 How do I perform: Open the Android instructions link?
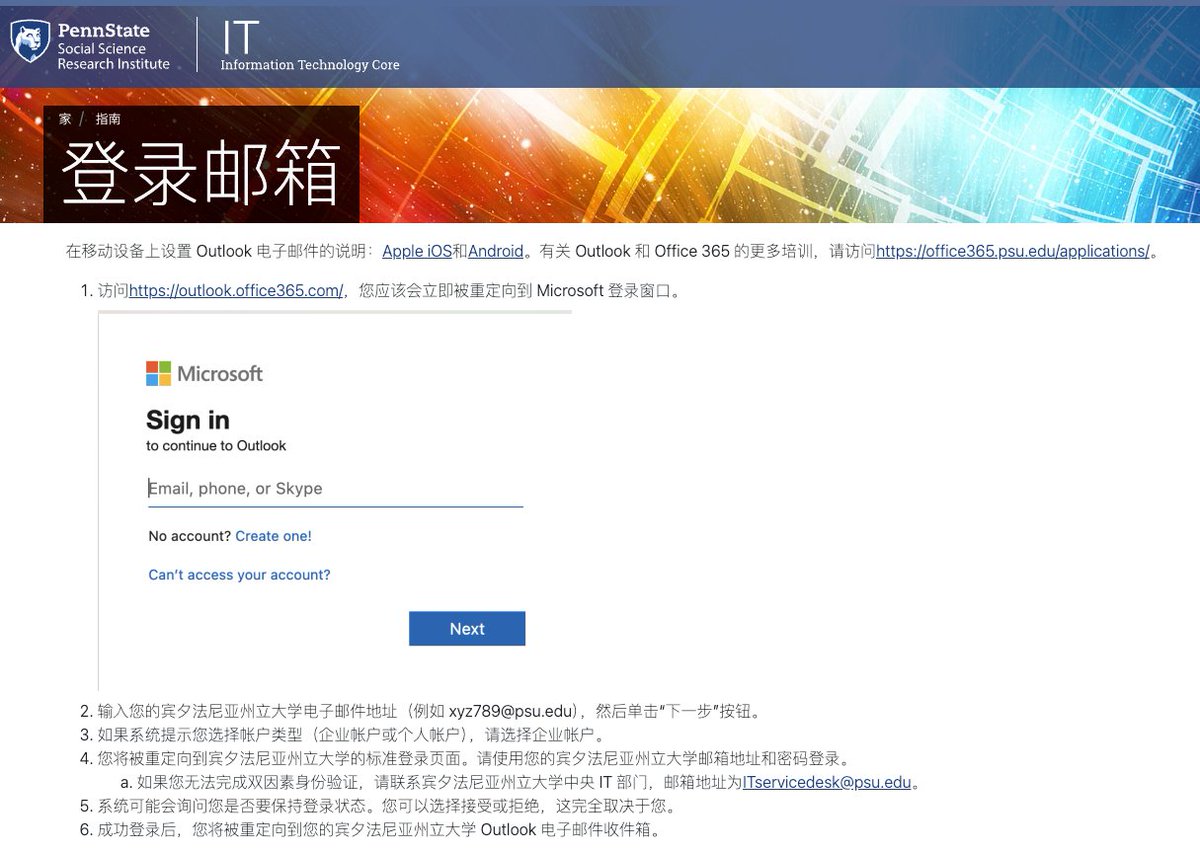point(496,251)
